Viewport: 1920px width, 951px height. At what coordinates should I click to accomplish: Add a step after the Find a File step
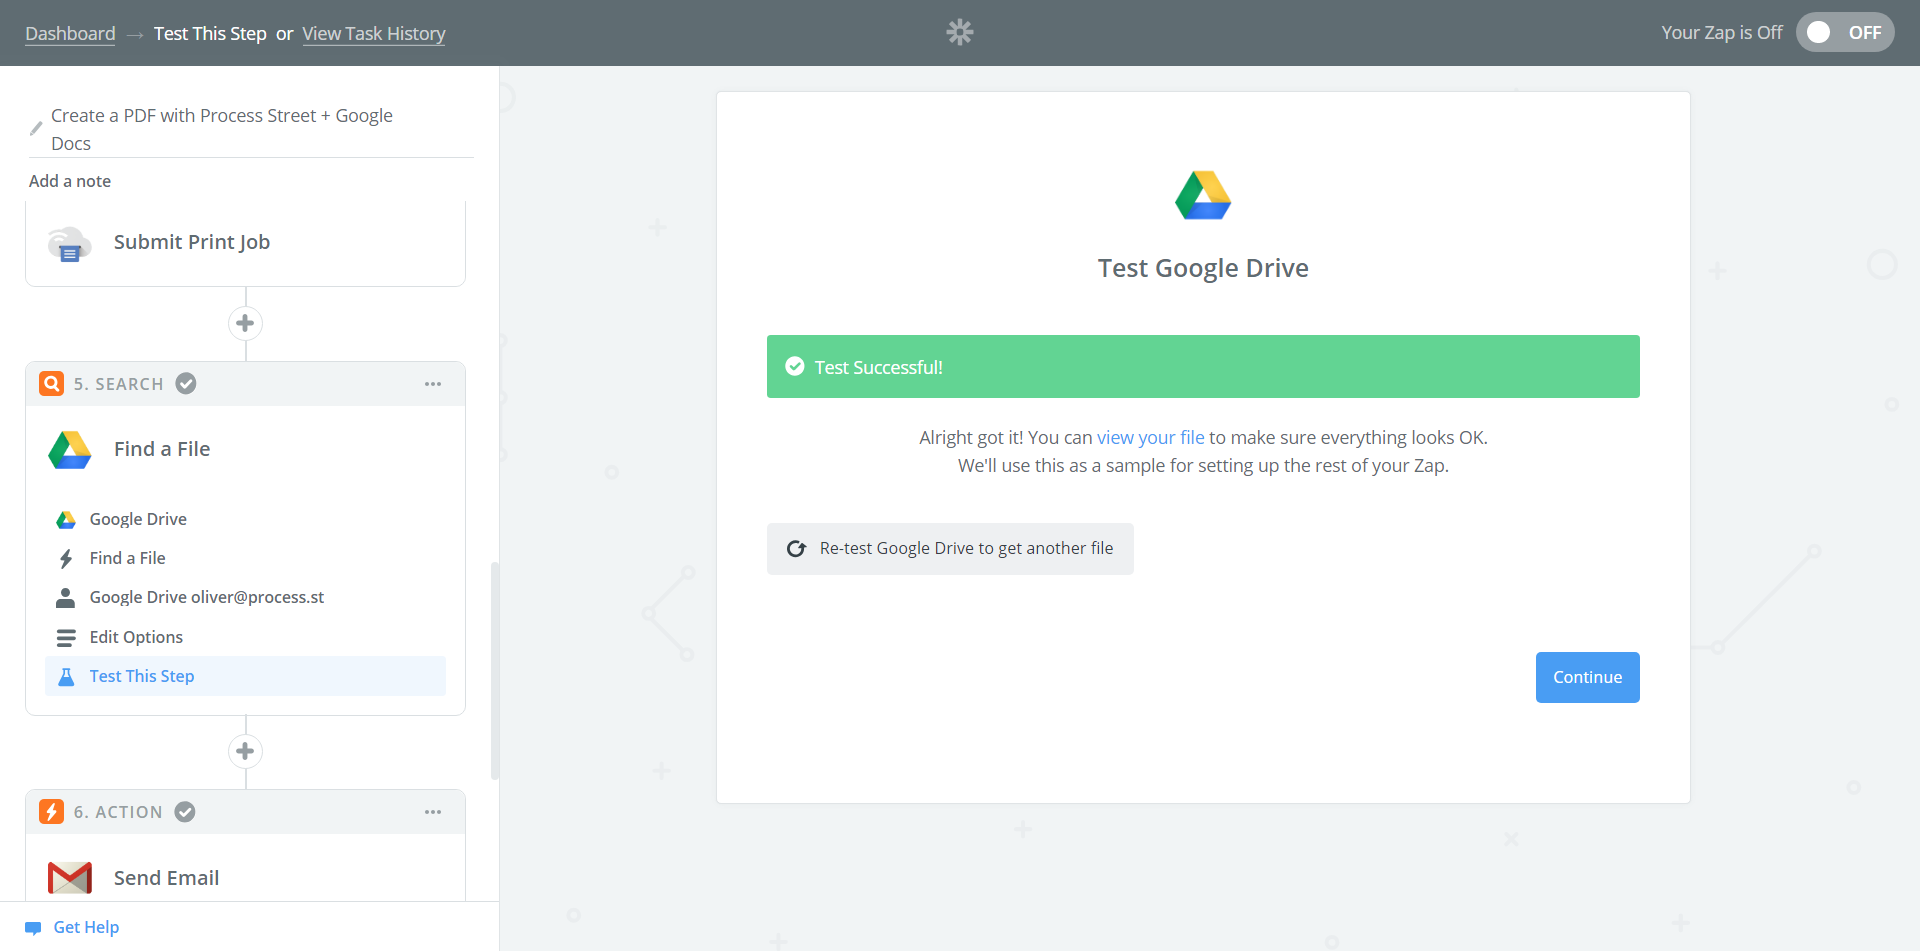245,751
